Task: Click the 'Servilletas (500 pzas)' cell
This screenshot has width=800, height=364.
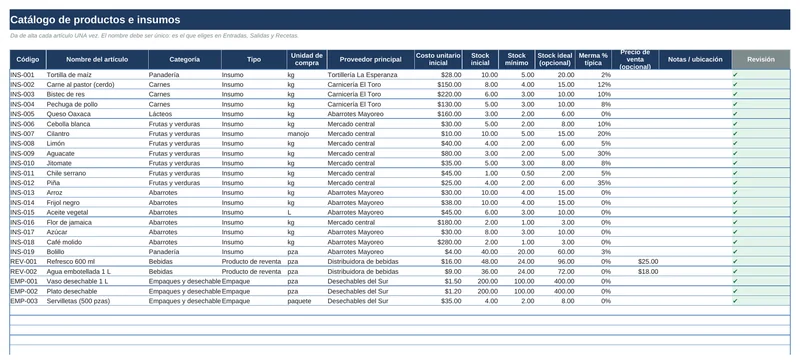Action: click(x=97, y=301)
